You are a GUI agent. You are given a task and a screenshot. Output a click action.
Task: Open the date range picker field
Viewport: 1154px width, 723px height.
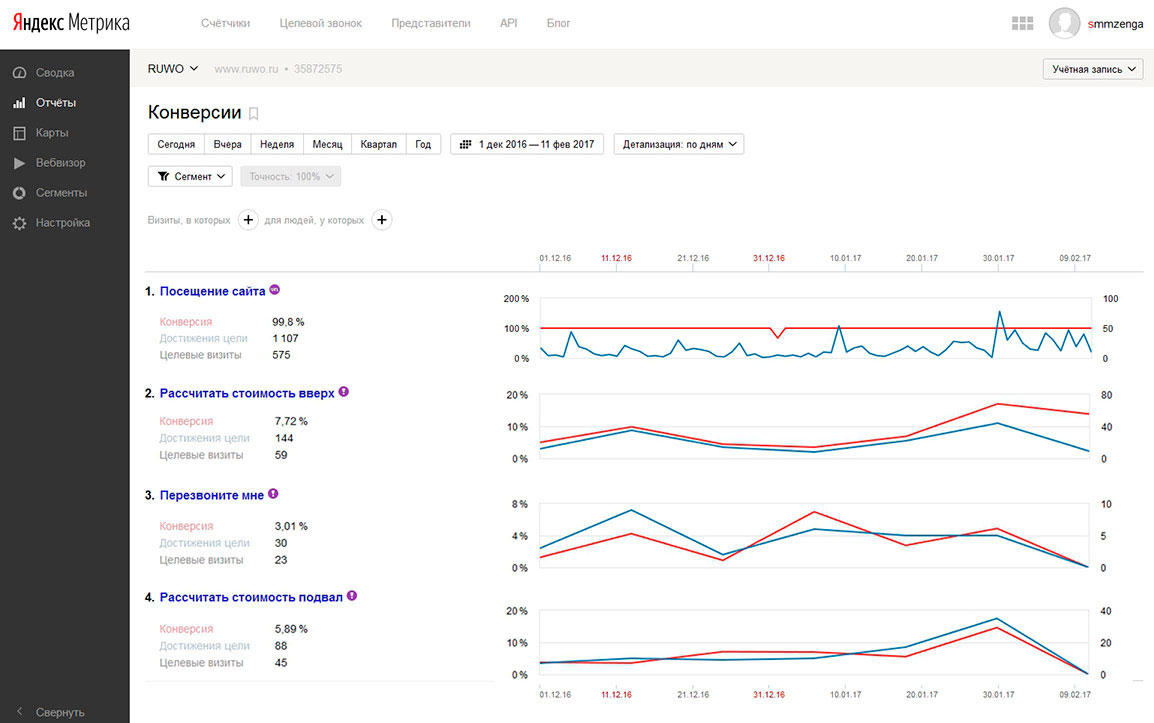click(x=527, y=144)
